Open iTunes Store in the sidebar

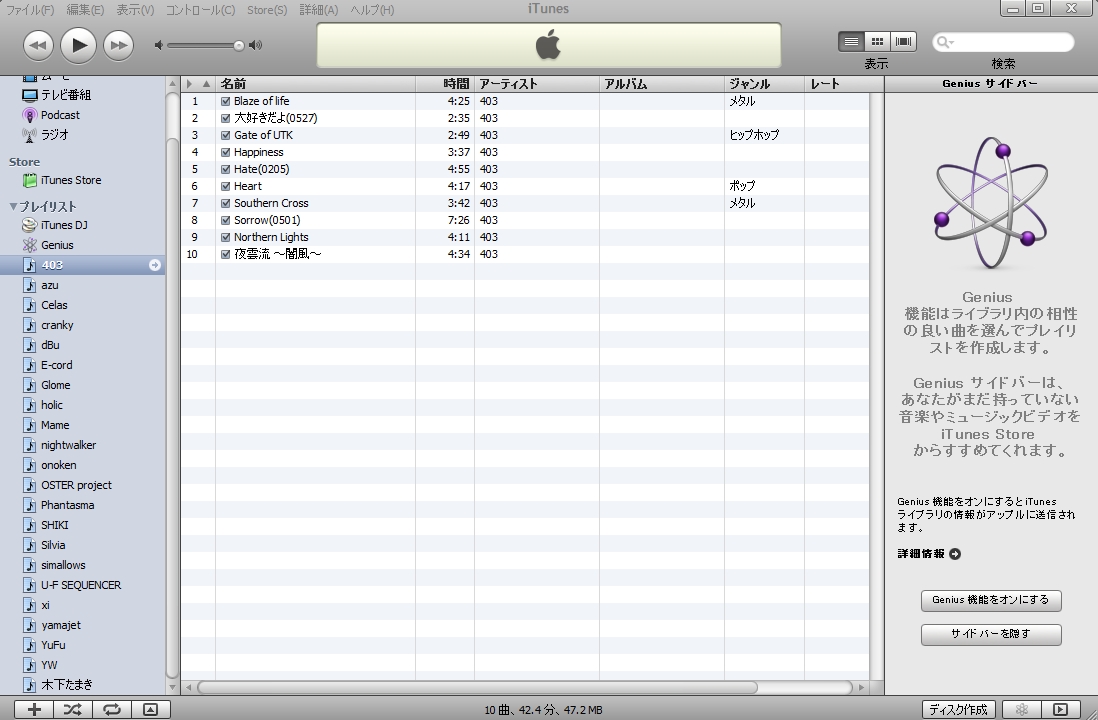point(71,180)
